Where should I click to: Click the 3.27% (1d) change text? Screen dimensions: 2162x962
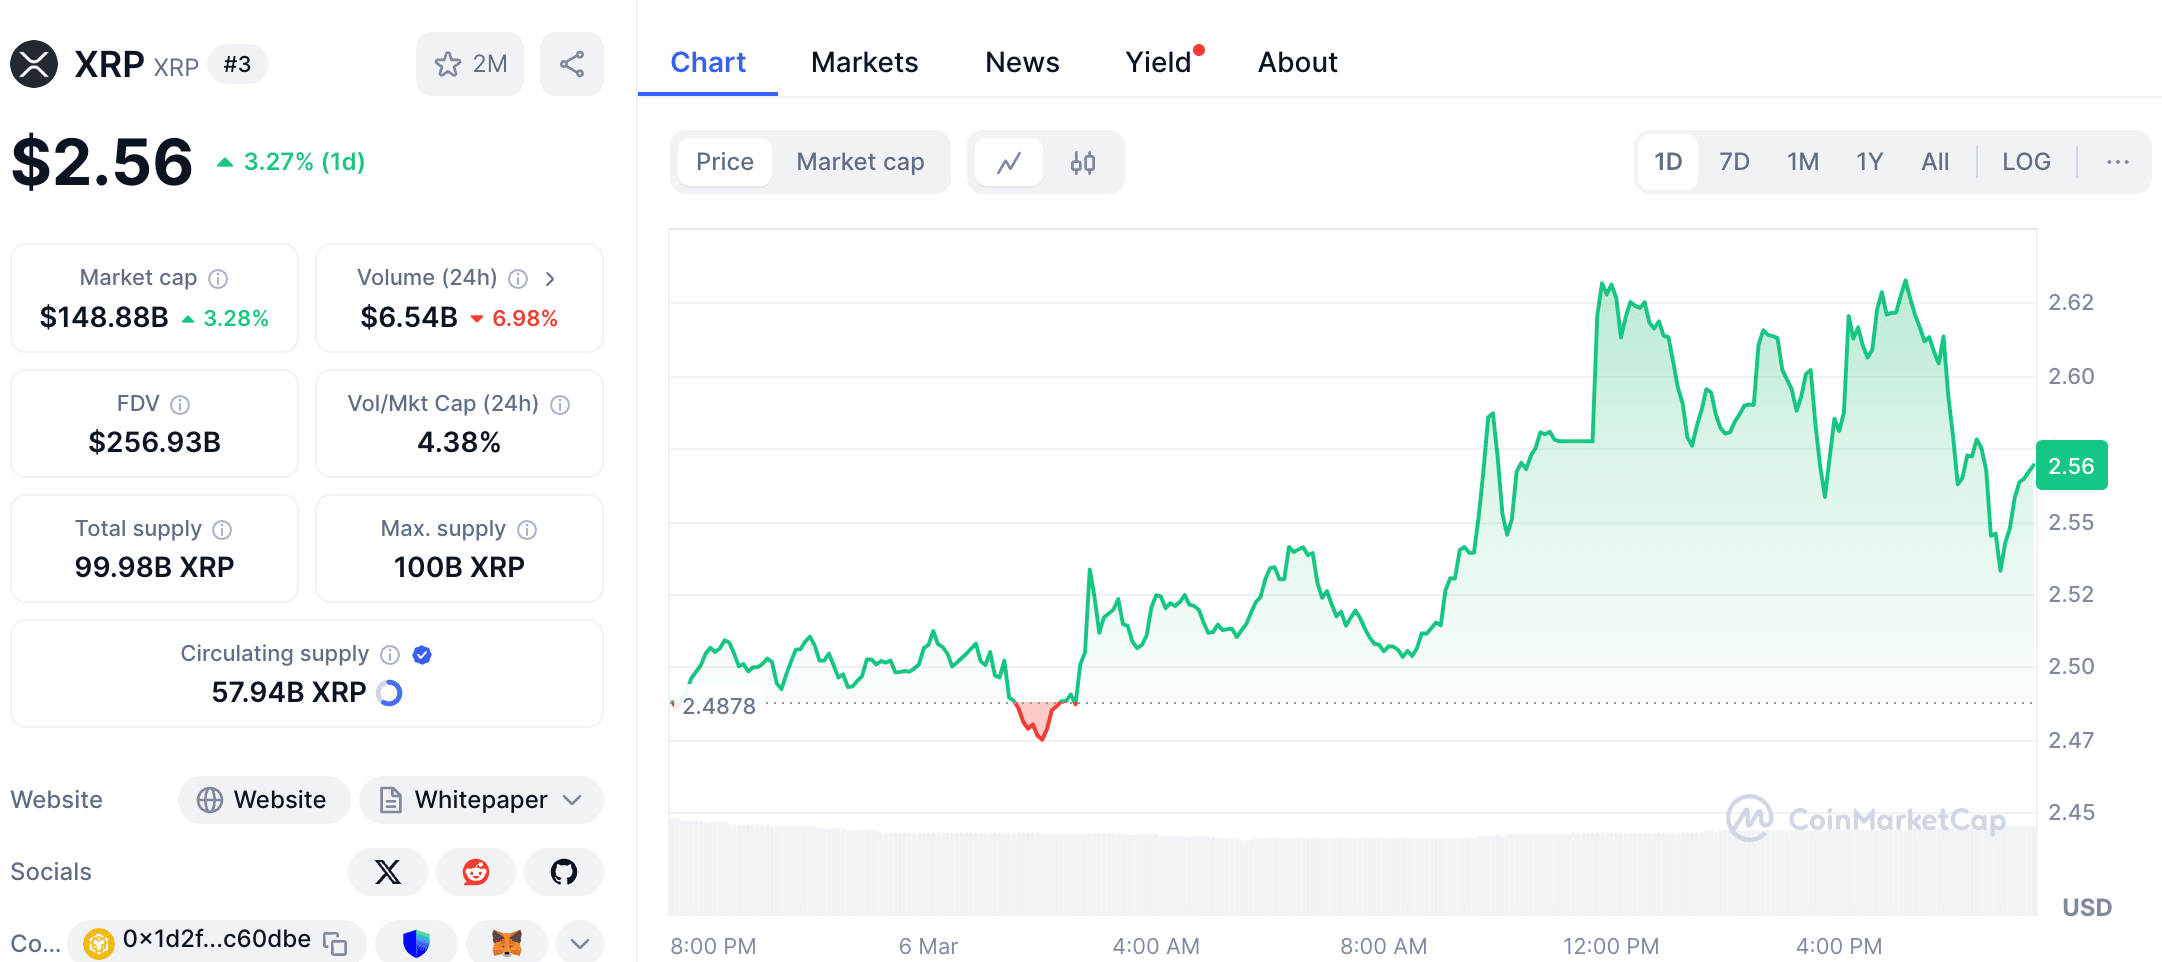(304, 162)
